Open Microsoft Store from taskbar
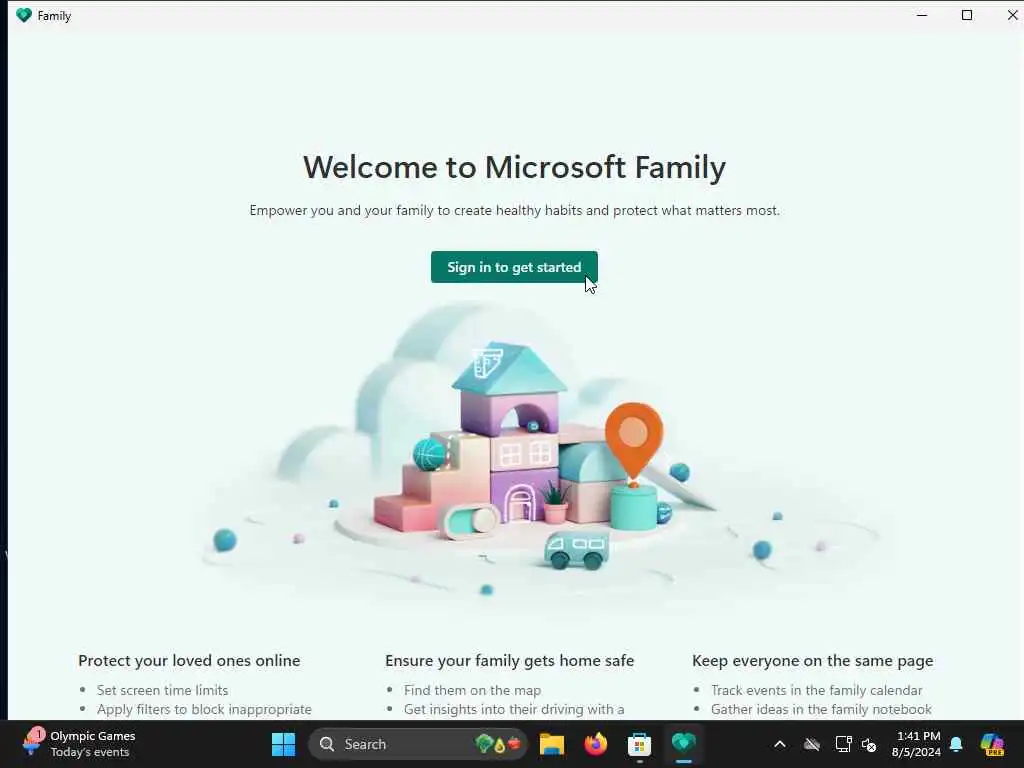 click(x=639, y=744)
